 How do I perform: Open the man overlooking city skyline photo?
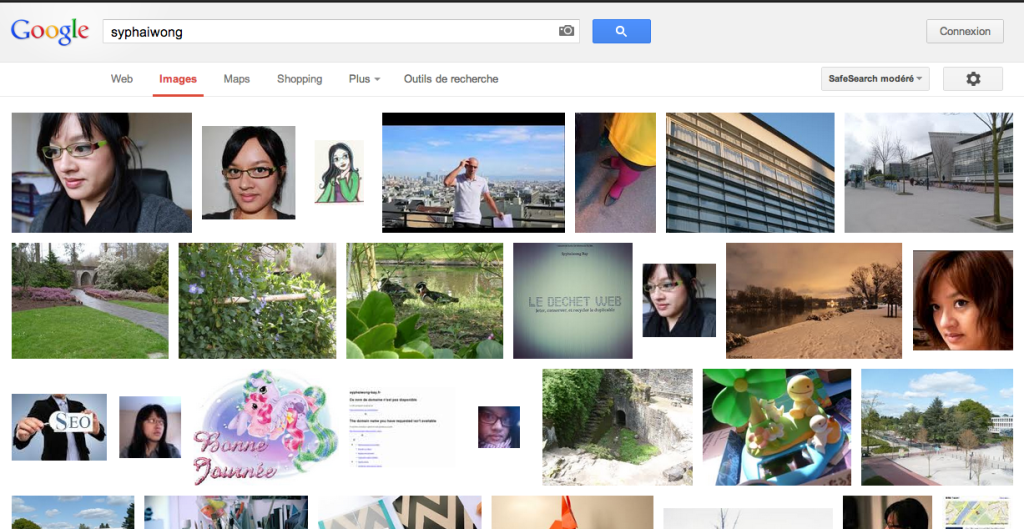[x=473, y=172]
